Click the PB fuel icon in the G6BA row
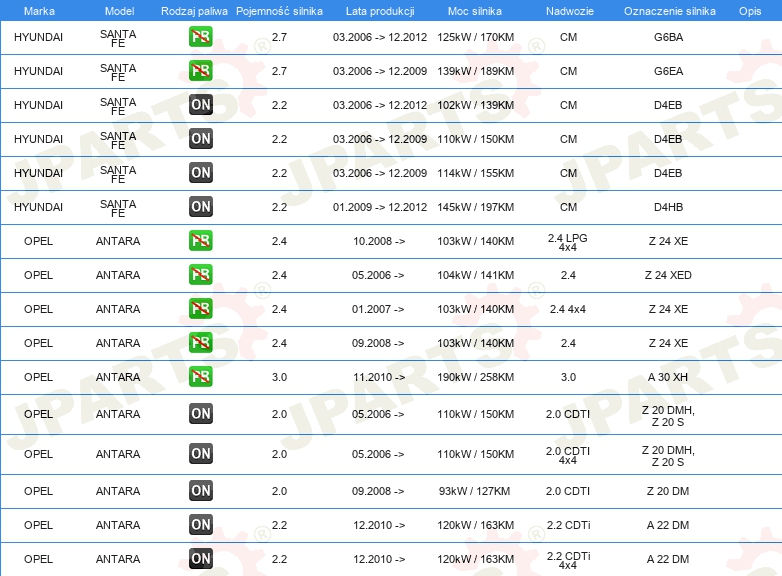The width and height of the screenshot is (782, 576). pos(200,38)
